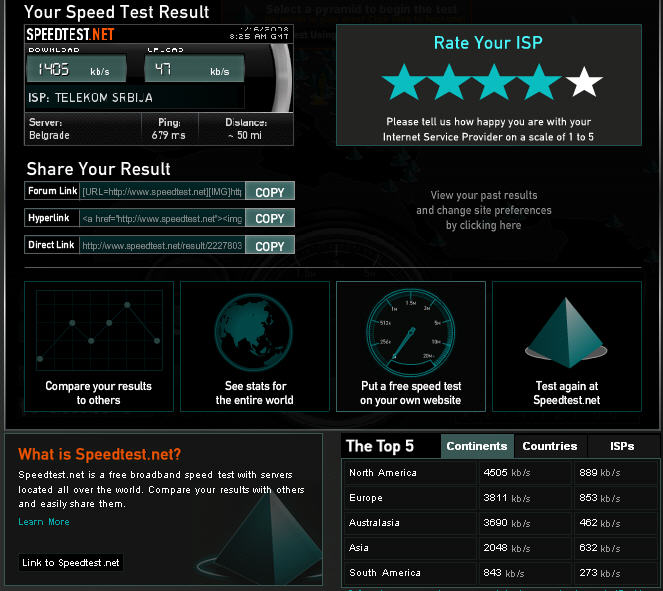663x591 pixels.
Task: Click the line graph compare results icon
Action: [x=99, y=330]
